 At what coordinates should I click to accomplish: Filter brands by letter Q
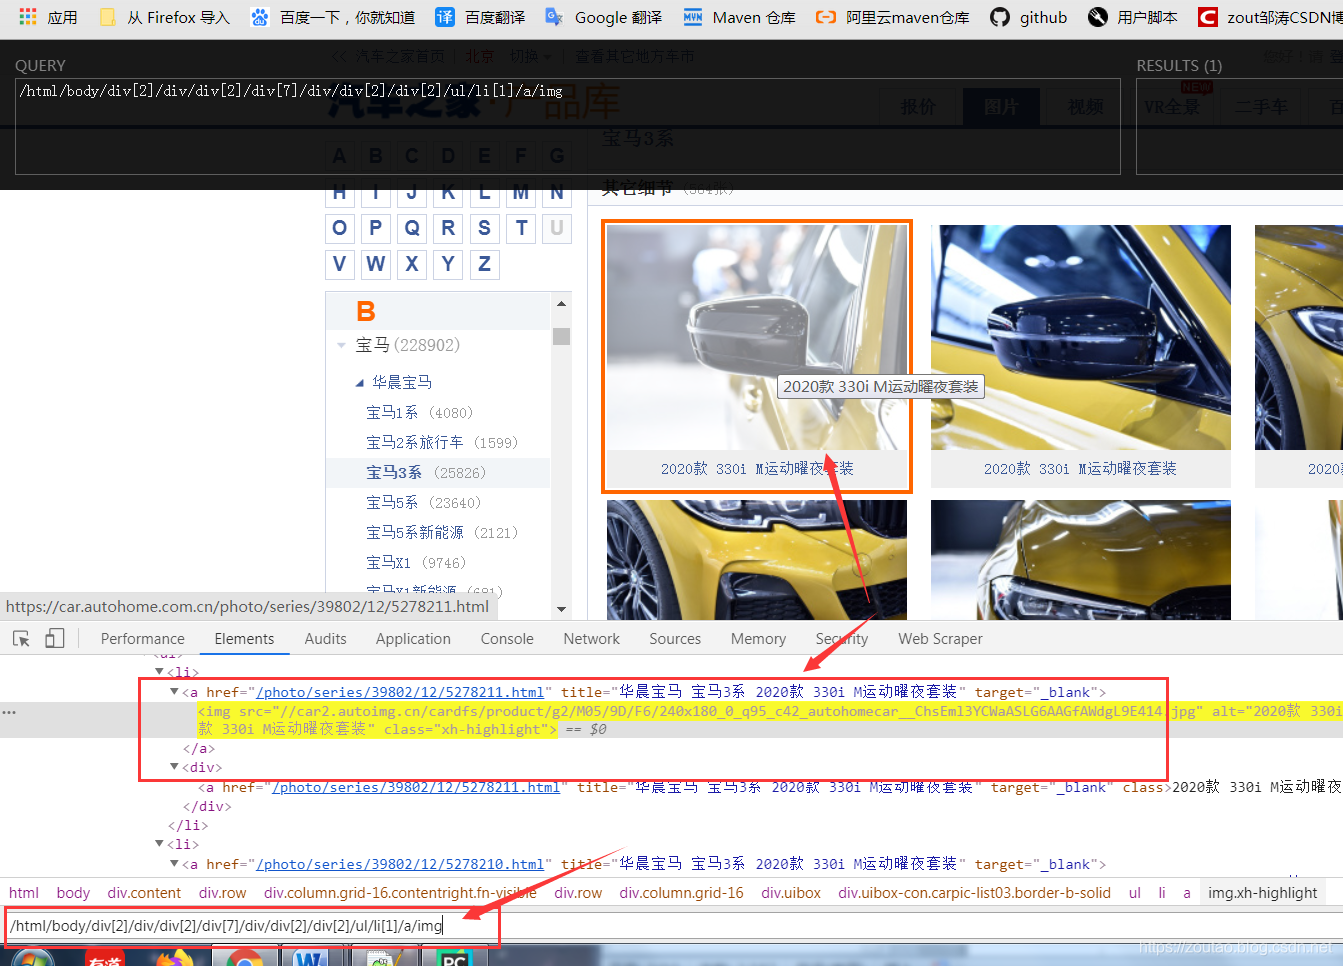[x=412, y=228]
